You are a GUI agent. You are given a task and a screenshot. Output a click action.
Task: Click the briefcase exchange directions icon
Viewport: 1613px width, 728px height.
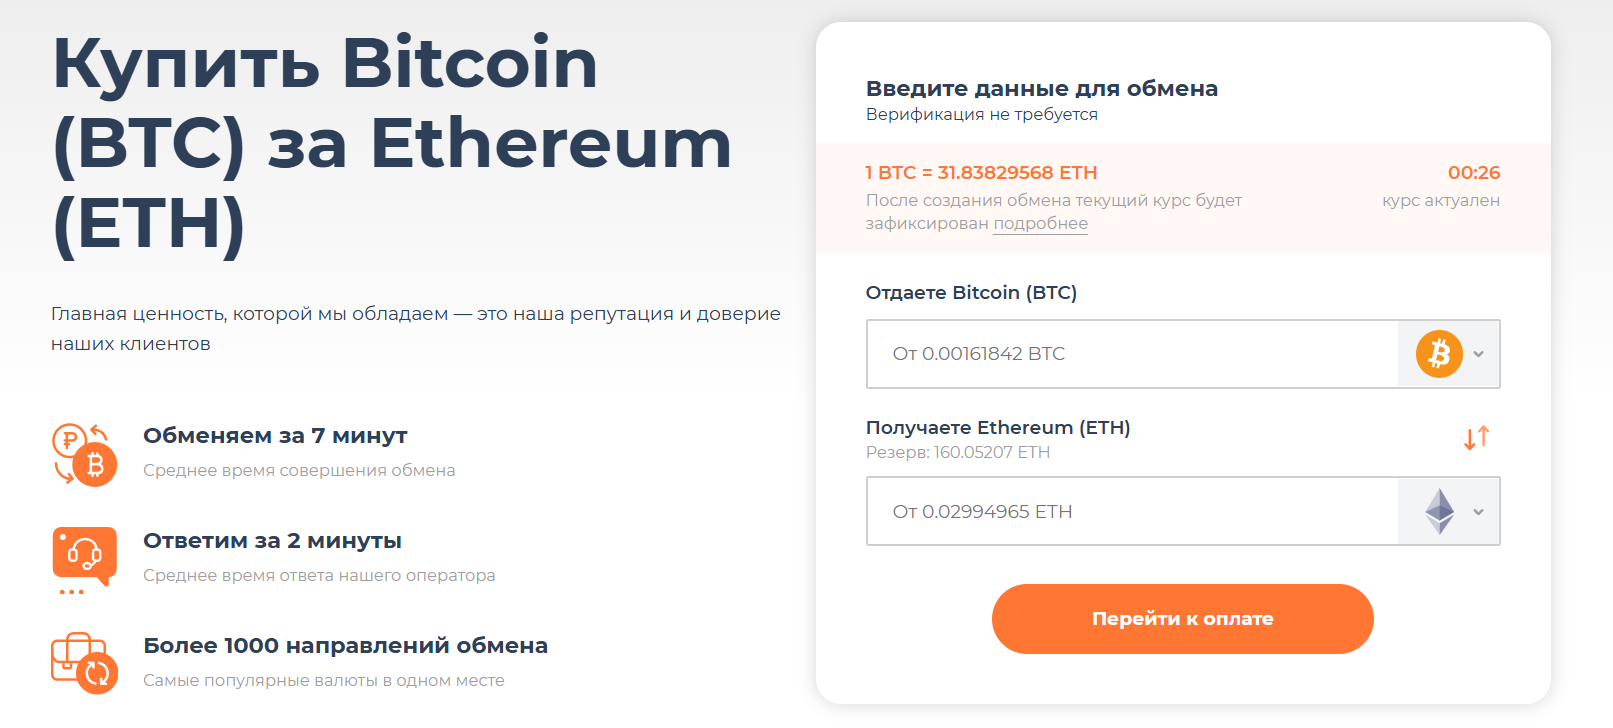coord(84,662)
